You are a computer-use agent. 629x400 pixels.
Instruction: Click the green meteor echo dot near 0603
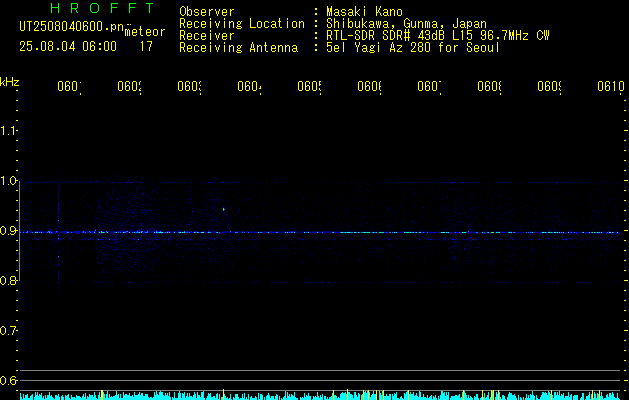223,209
